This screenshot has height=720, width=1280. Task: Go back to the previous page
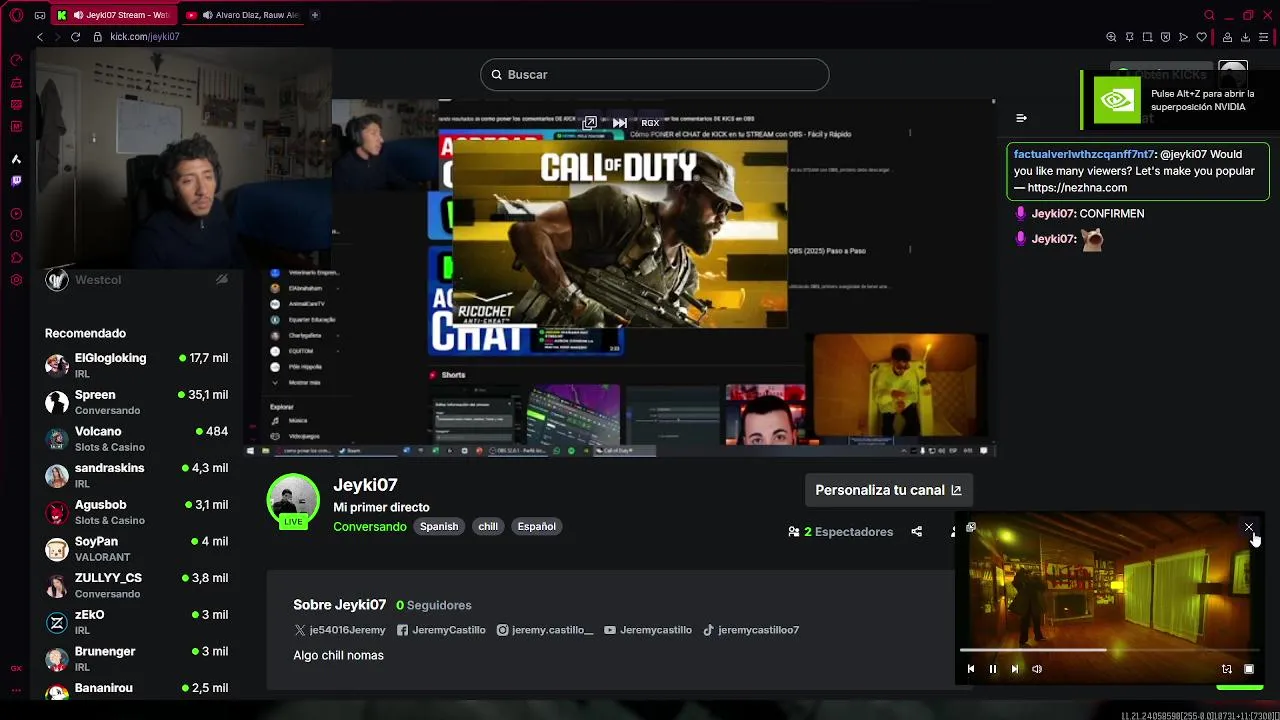(x=40, y=37)
